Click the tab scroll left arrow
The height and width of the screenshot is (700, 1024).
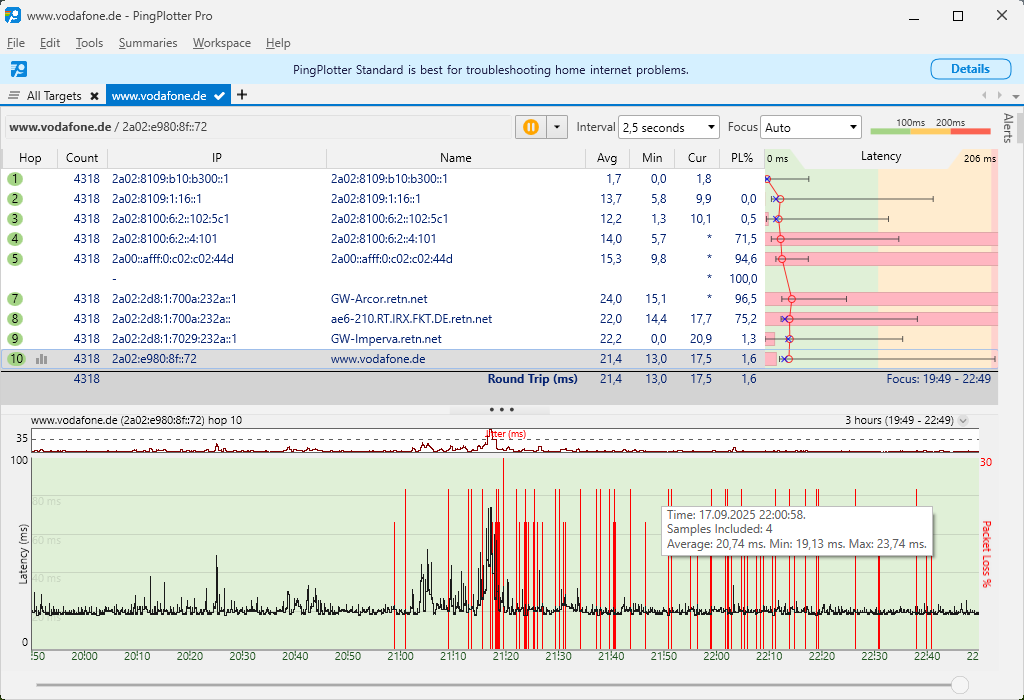[x=985, y=95]
